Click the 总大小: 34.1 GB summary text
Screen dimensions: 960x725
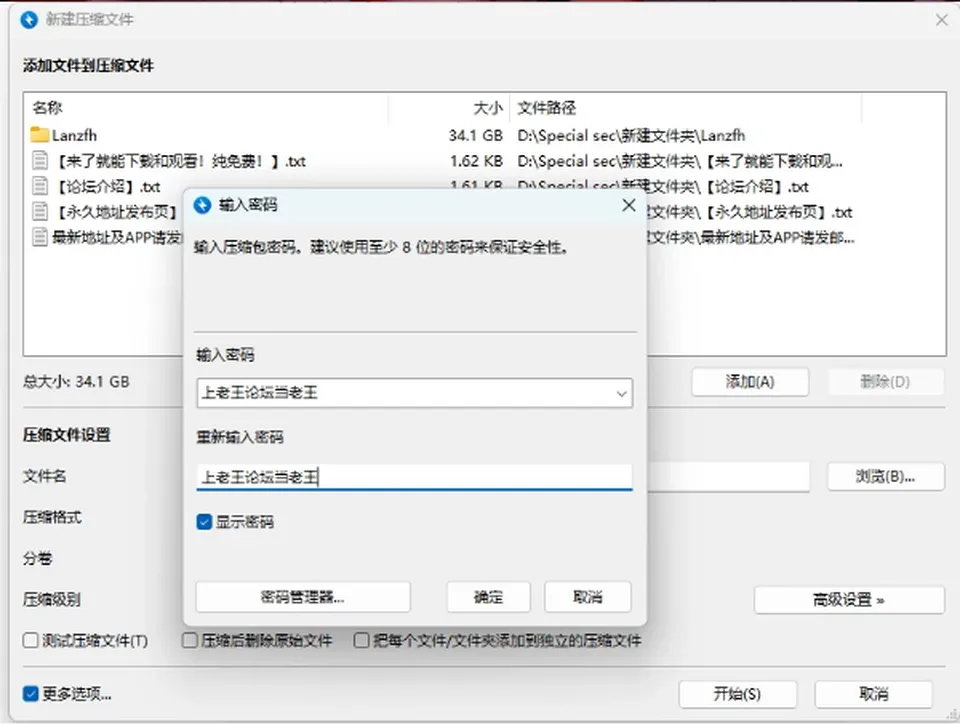(77, 382)
